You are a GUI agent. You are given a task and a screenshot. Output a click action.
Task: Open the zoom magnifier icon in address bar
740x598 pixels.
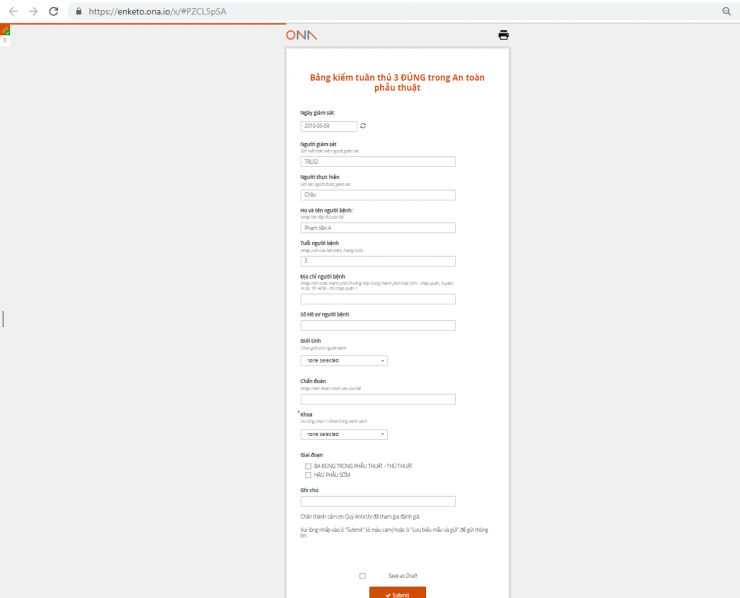click(726, 11)
